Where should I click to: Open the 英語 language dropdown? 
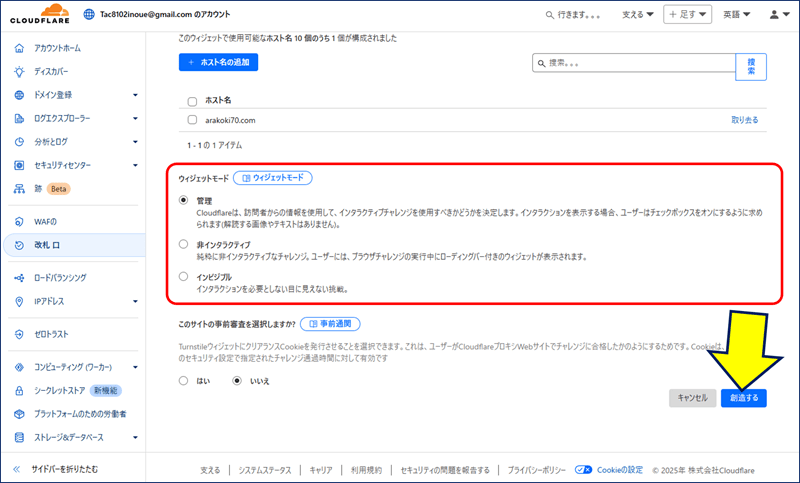(x=737, y=15)
